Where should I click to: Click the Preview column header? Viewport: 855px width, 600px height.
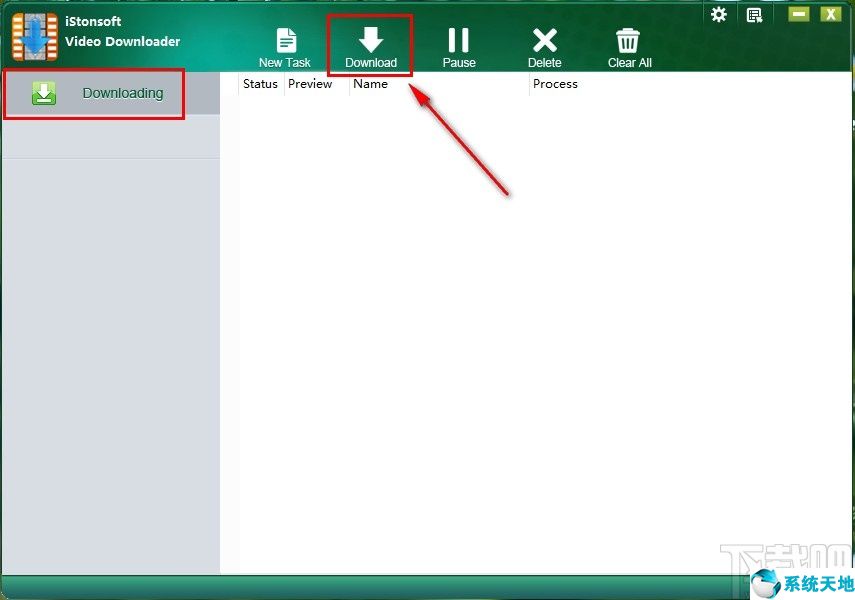click(310, 84)
